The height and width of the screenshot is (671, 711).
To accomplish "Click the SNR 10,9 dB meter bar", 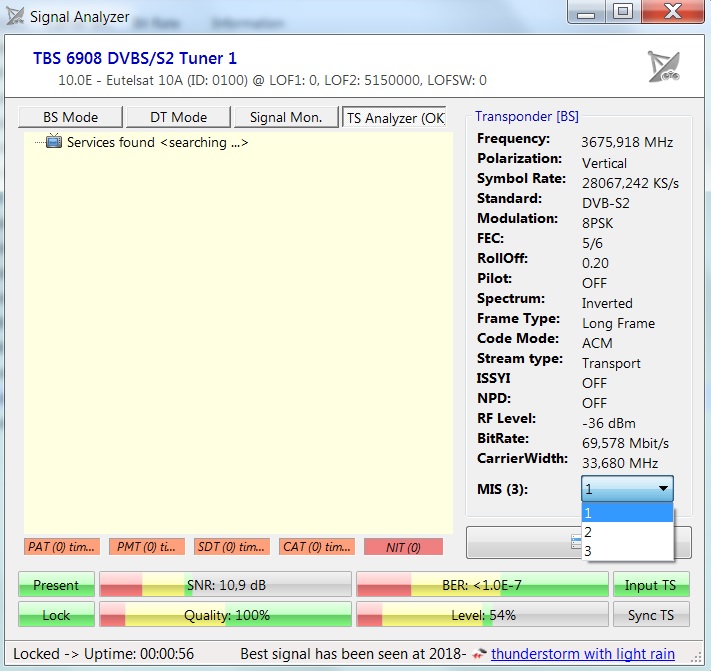I will (225, 584).
